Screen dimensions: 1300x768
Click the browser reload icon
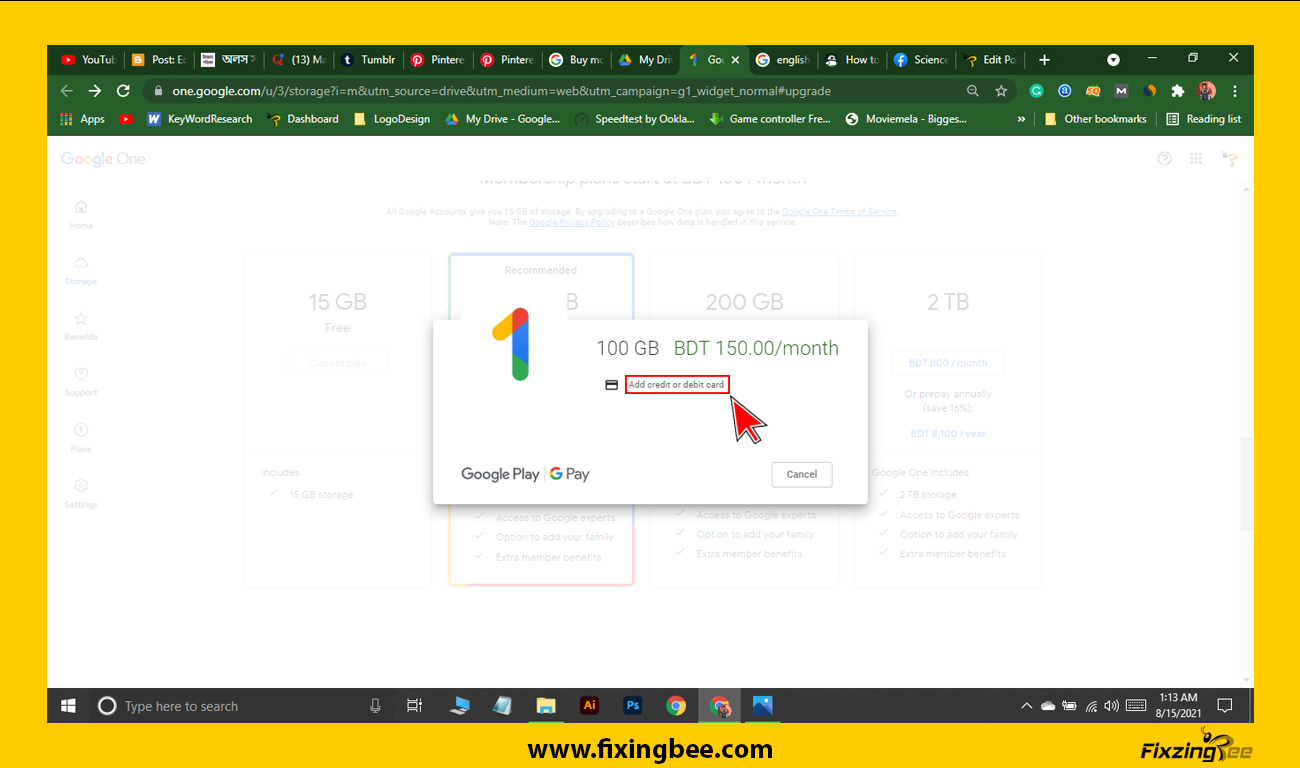tap(123, 91)
